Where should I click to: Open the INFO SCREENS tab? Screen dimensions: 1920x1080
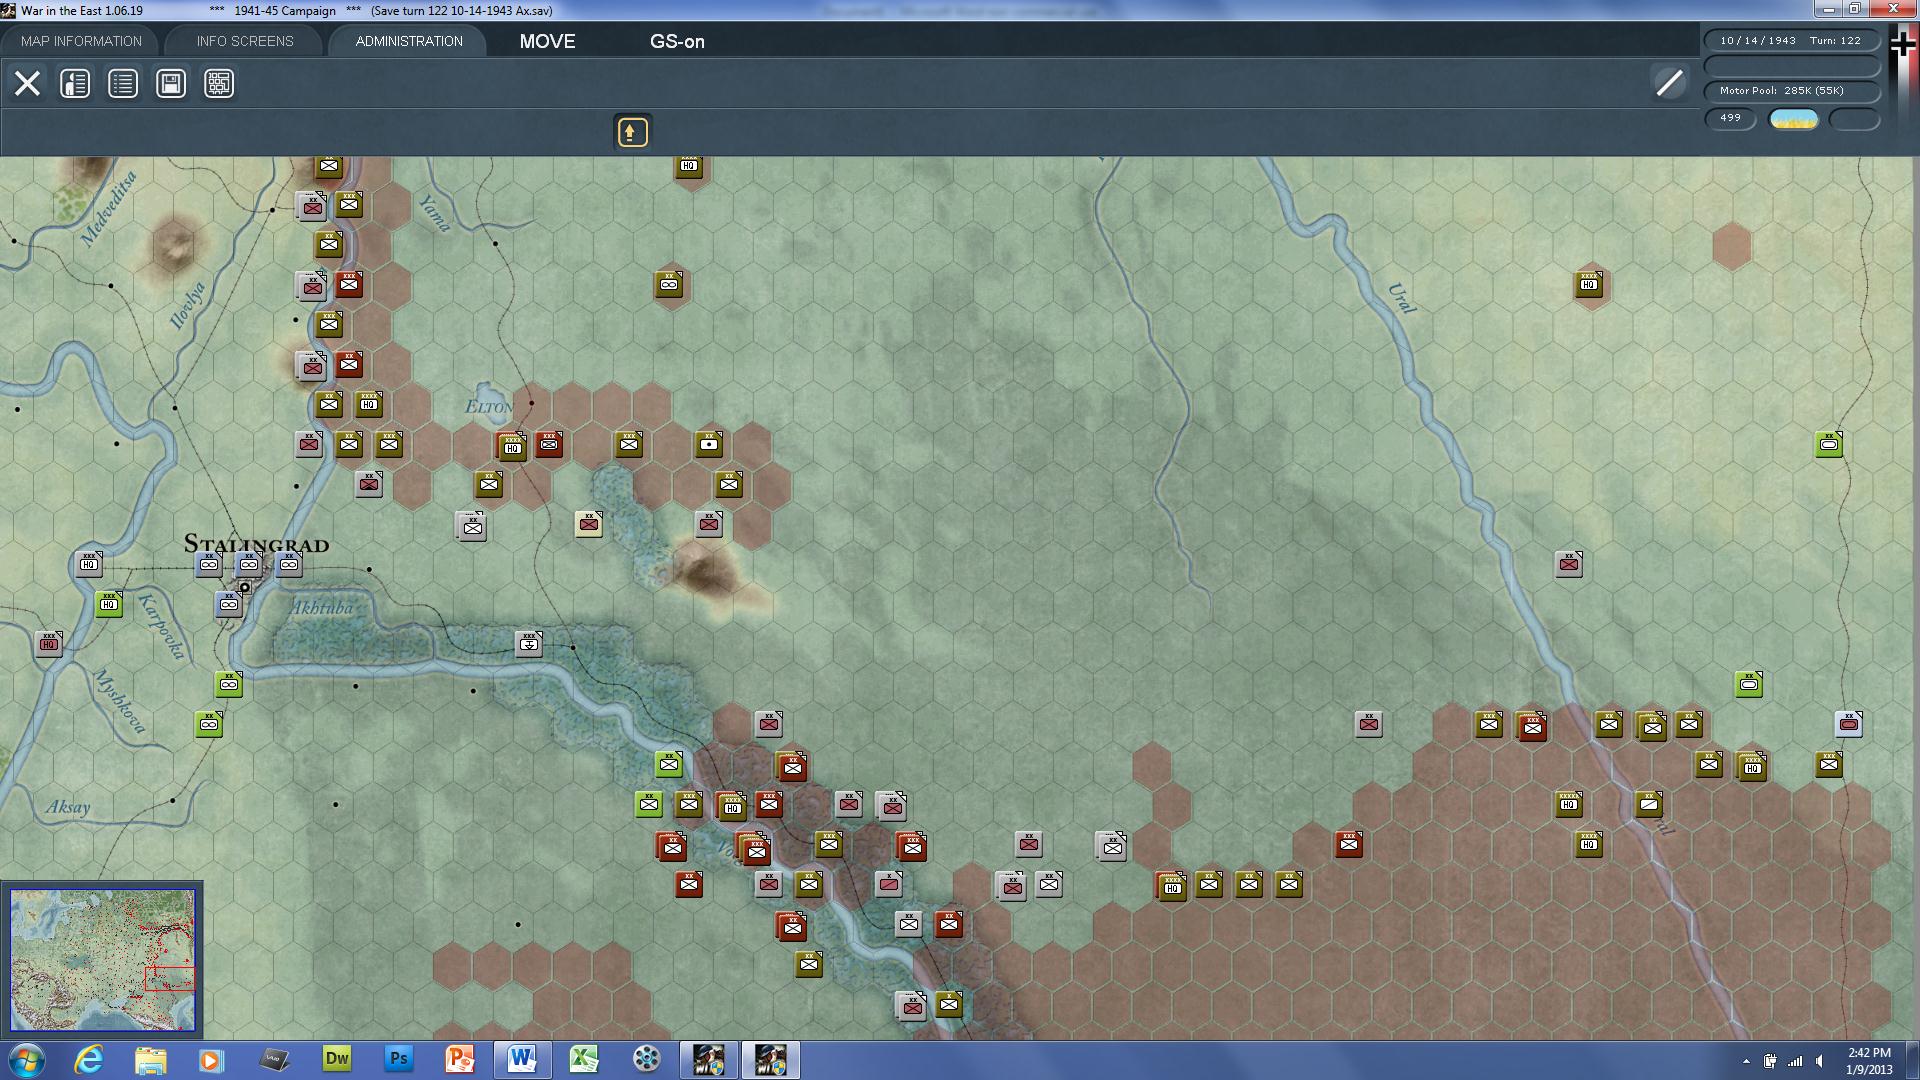point(245,41)
